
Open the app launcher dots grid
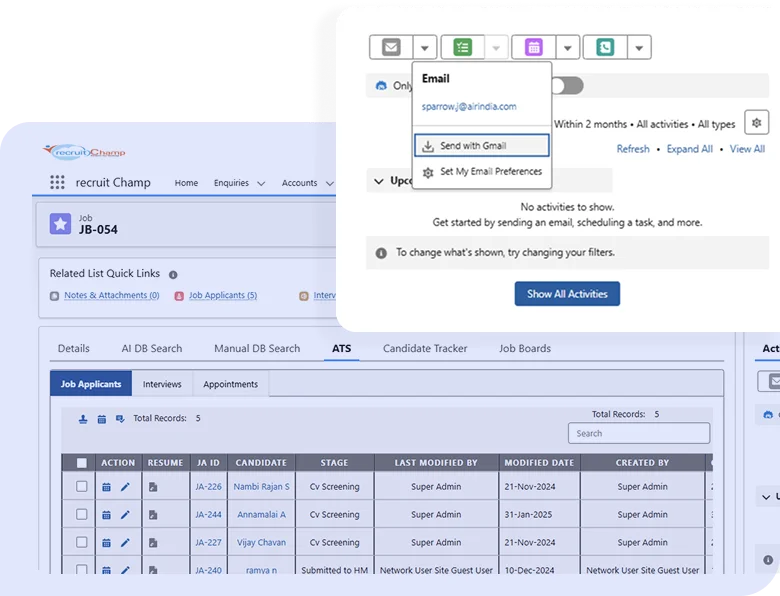(57, 182)
